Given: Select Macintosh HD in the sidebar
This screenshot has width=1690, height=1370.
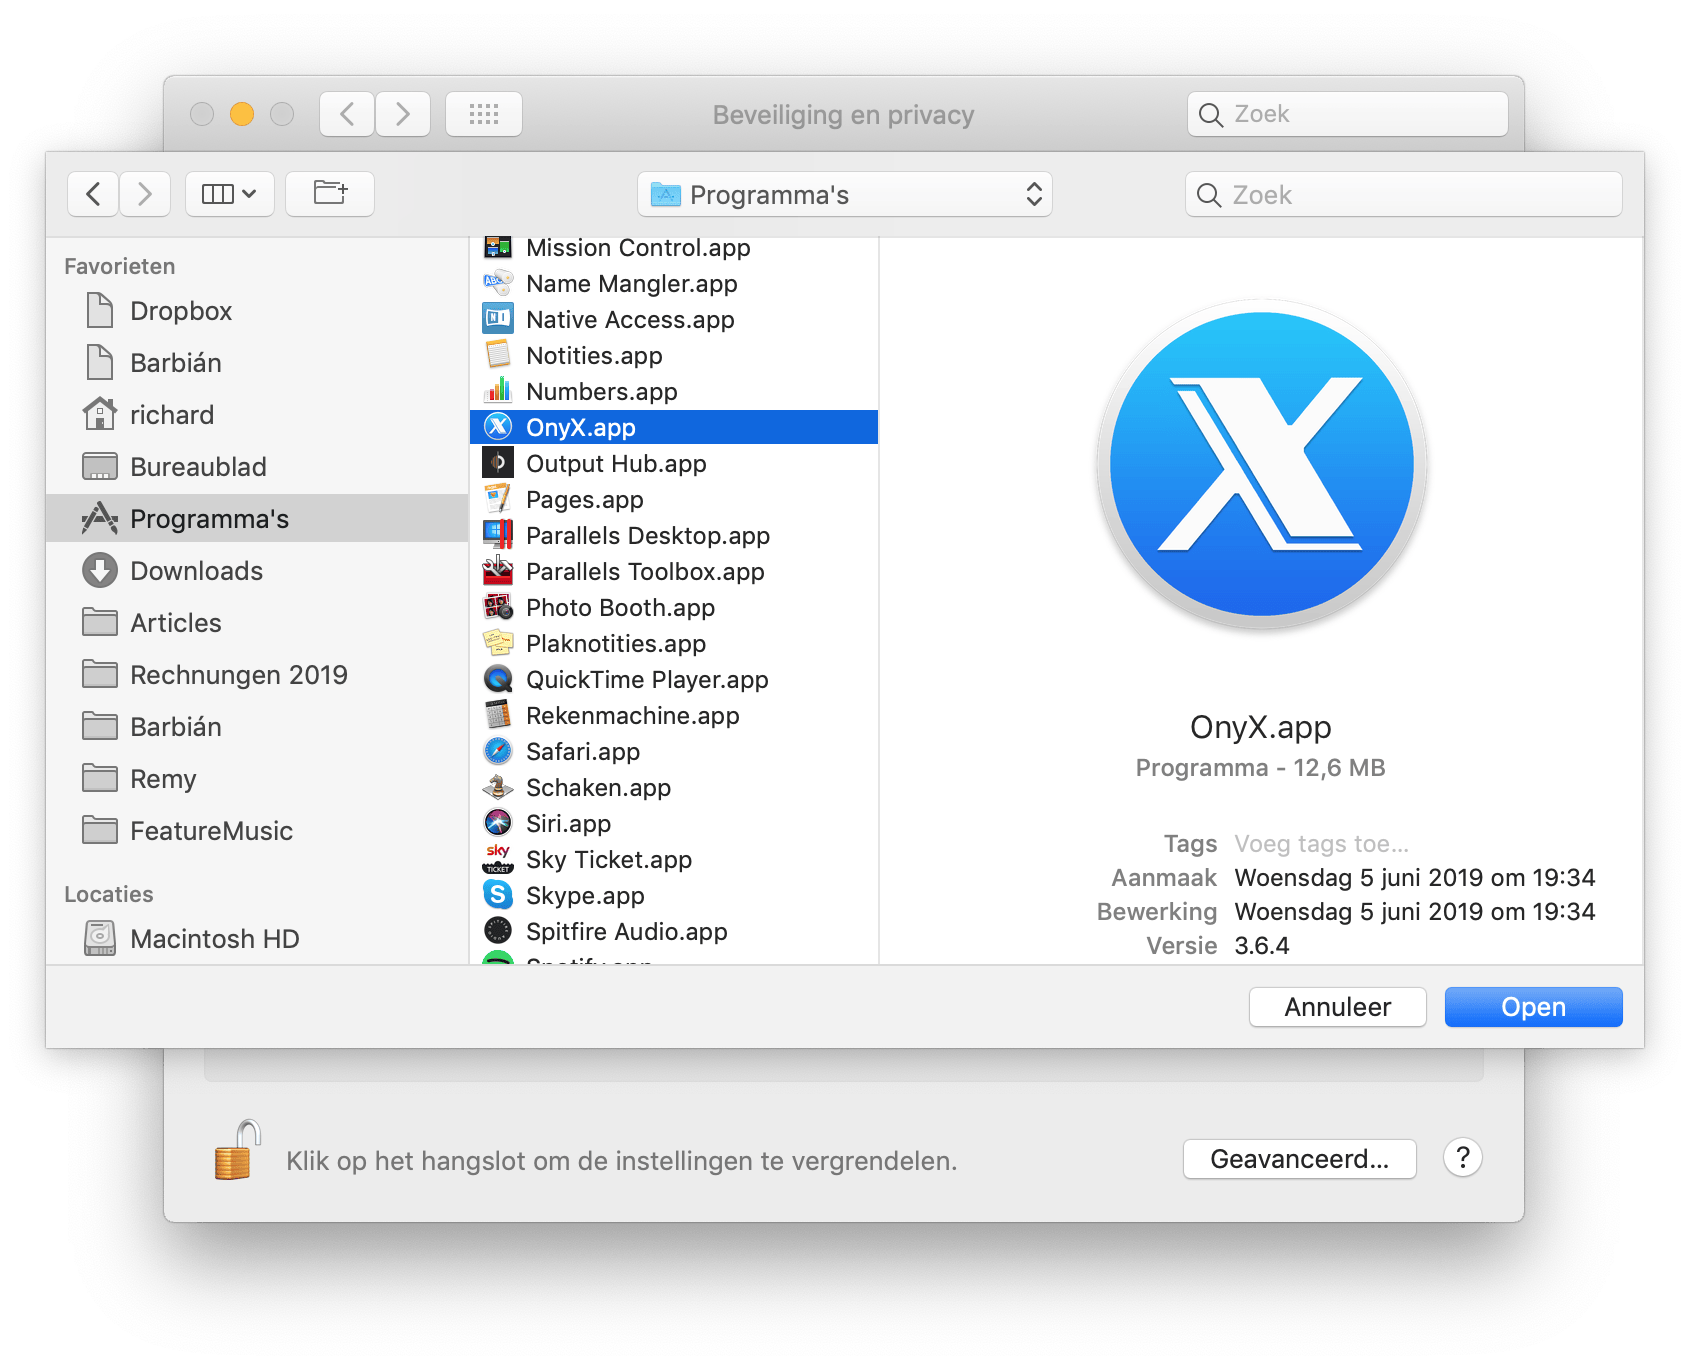Looking at the screenshot, I should click(x=257, y=939).
